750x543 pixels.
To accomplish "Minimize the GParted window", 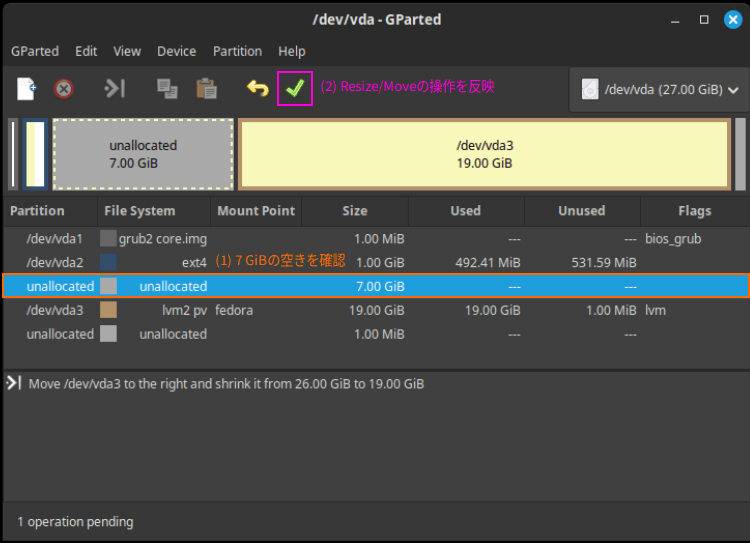I will point(675,20).
